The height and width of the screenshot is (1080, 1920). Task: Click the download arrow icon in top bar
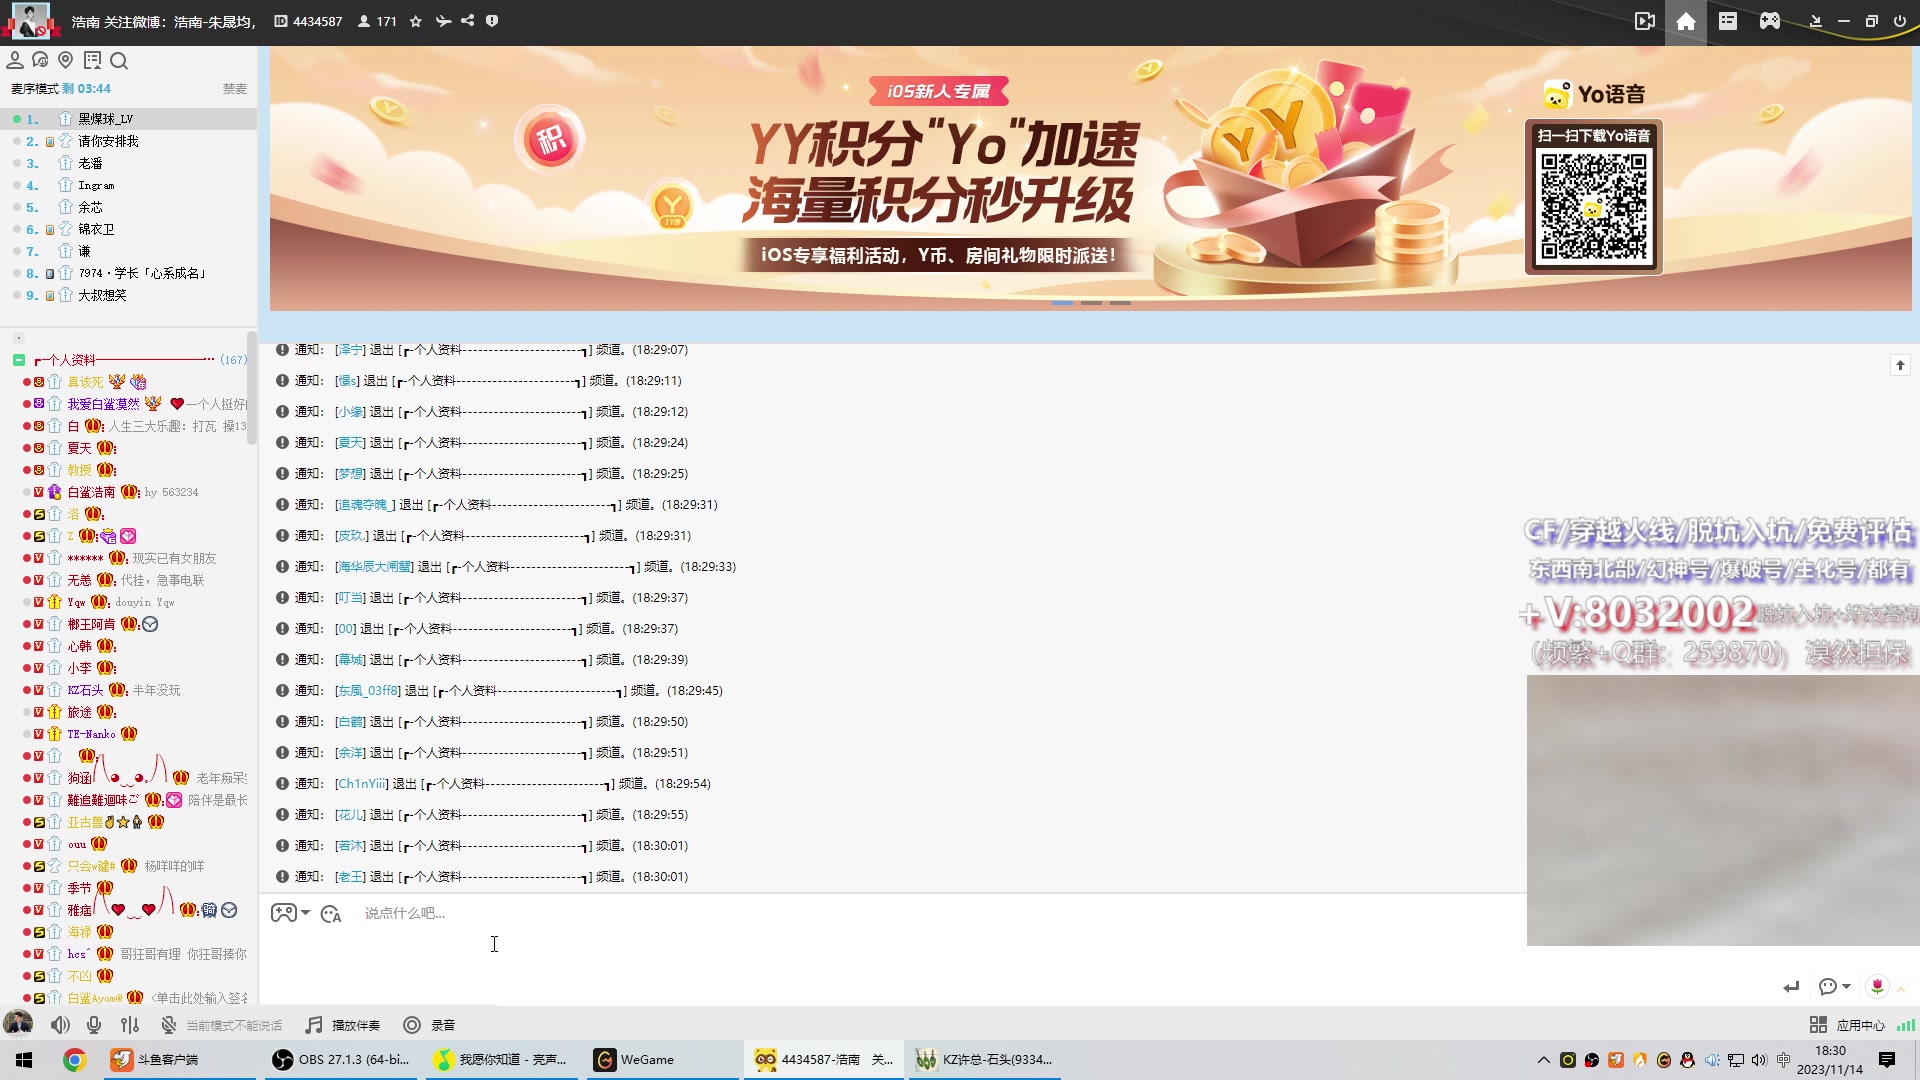coord(1816,21)
